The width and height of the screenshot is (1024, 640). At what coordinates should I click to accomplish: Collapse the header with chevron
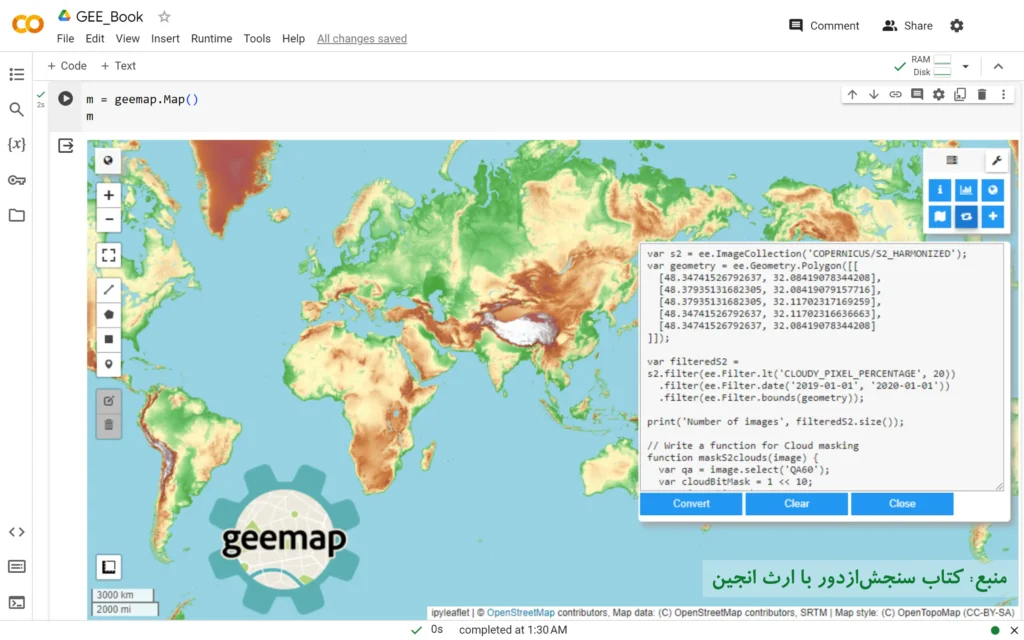click(x=998, y=66)
